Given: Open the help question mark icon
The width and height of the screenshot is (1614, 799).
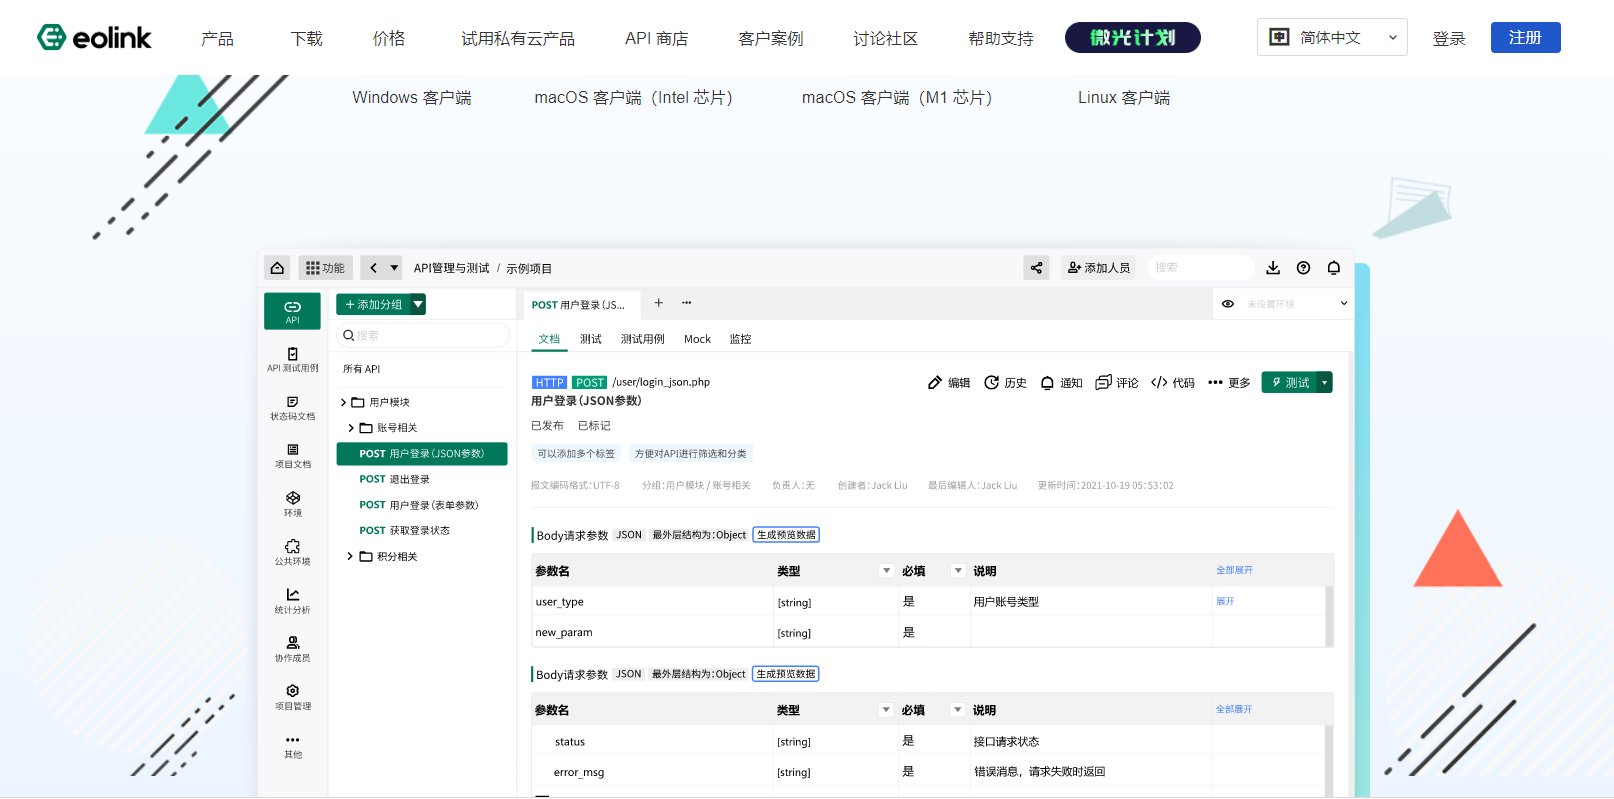Looking at the screenshot, I should coord(1303,268).
